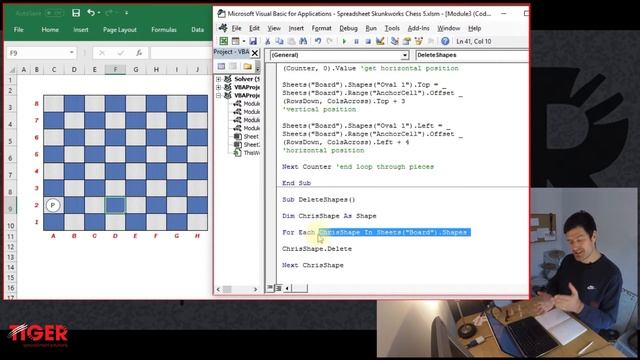Image resolution: width=640 pixels, height=360 pixels.
Task: Click the Cut icon in the VBA toolbar
Action: click(x=268, y=41)
